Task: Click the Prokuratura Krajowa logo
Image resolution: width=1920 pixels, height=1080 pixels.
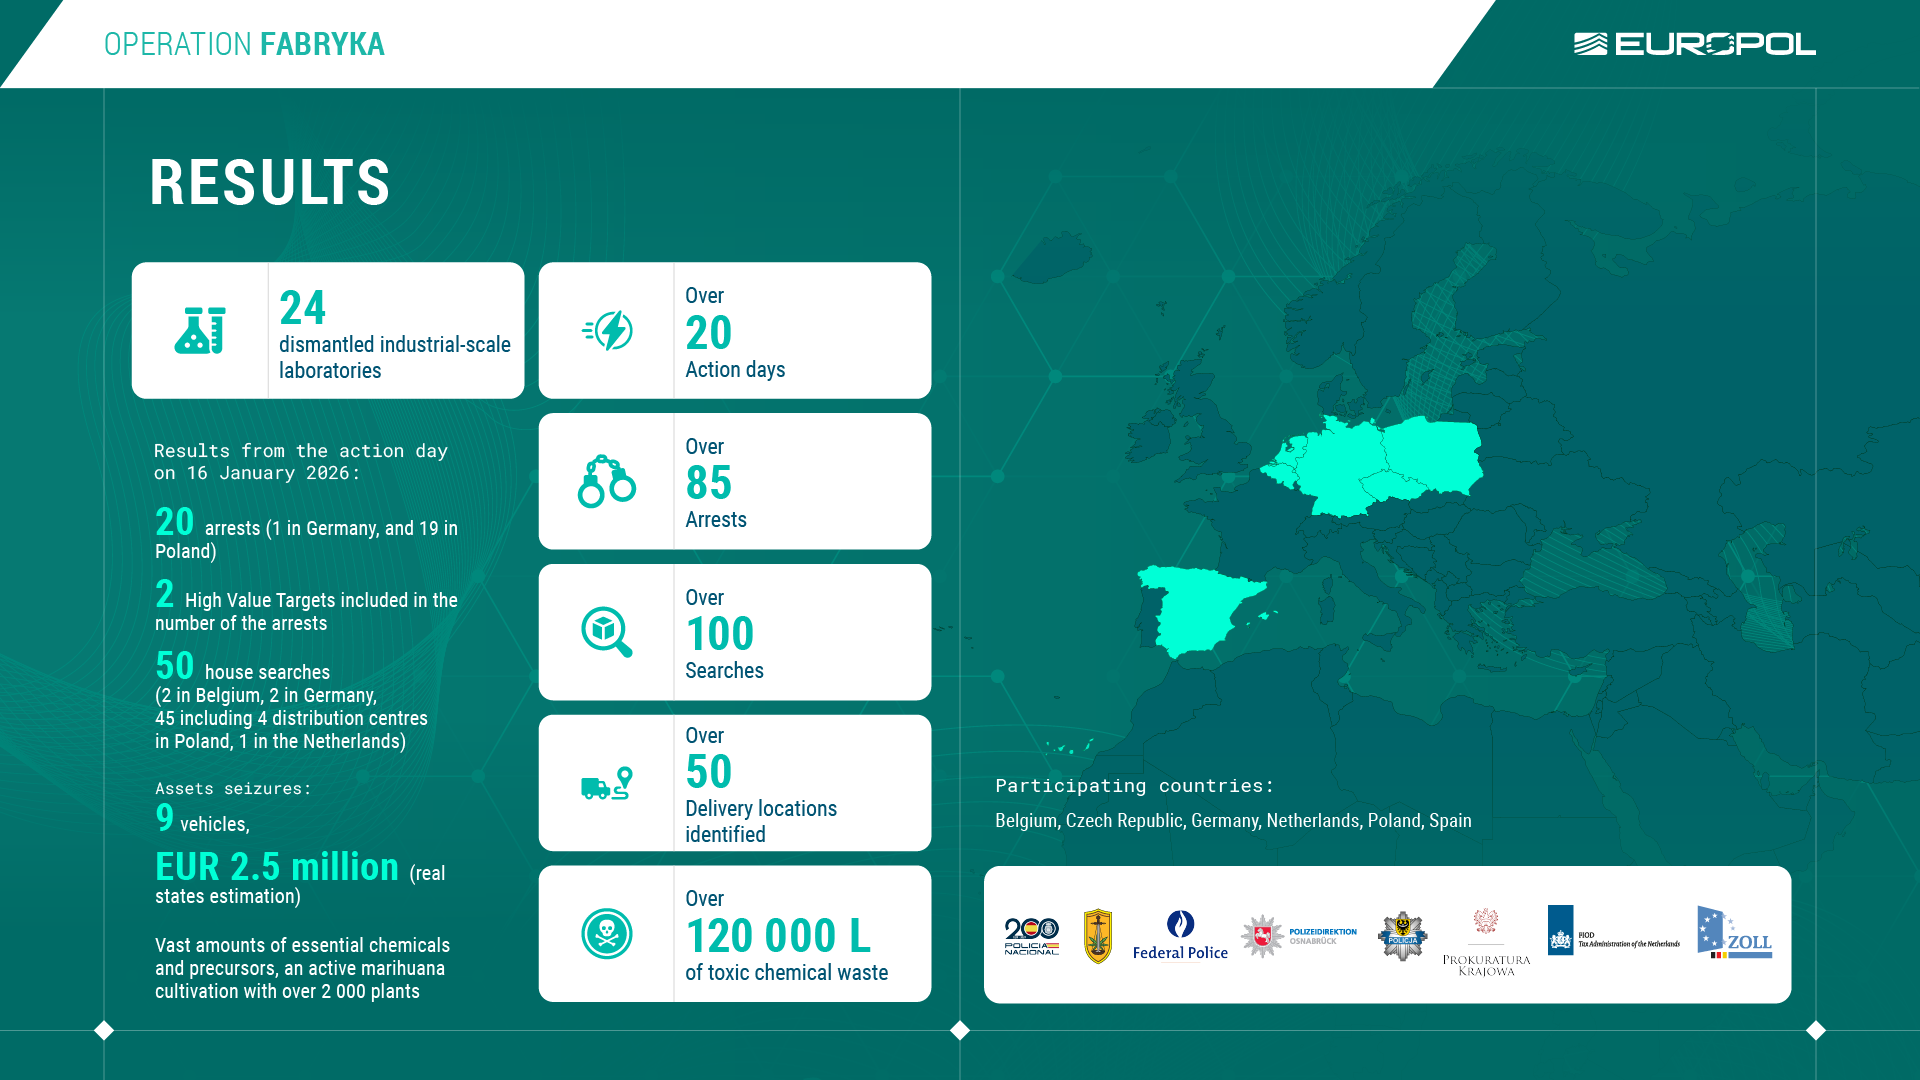Action: point(1486,942)
